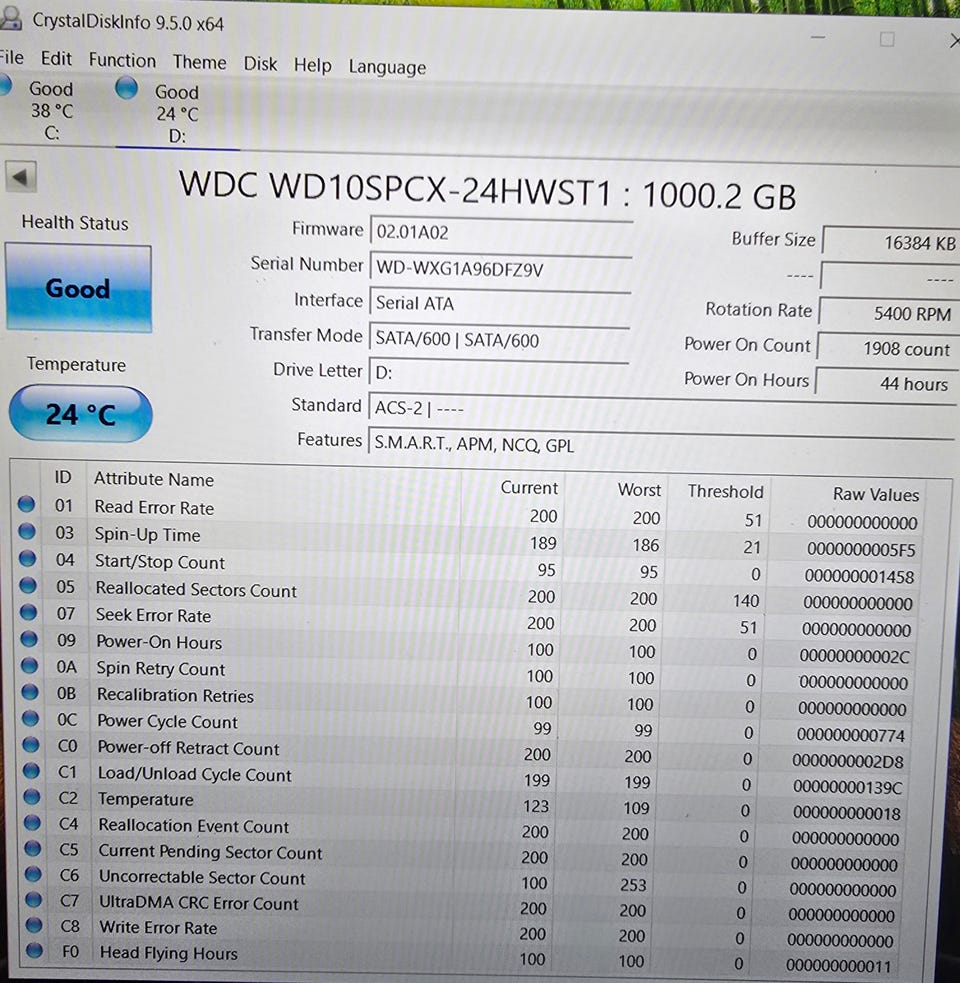Click status orb for Read Error Rate
The image size is (960, 983).
[26, 504]
